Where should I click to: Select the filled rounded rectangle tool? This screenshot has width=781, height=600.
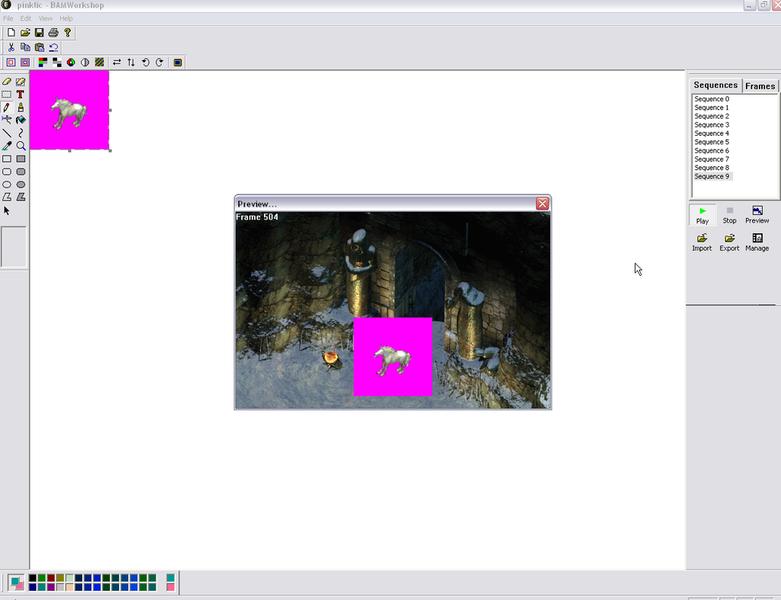20,172
